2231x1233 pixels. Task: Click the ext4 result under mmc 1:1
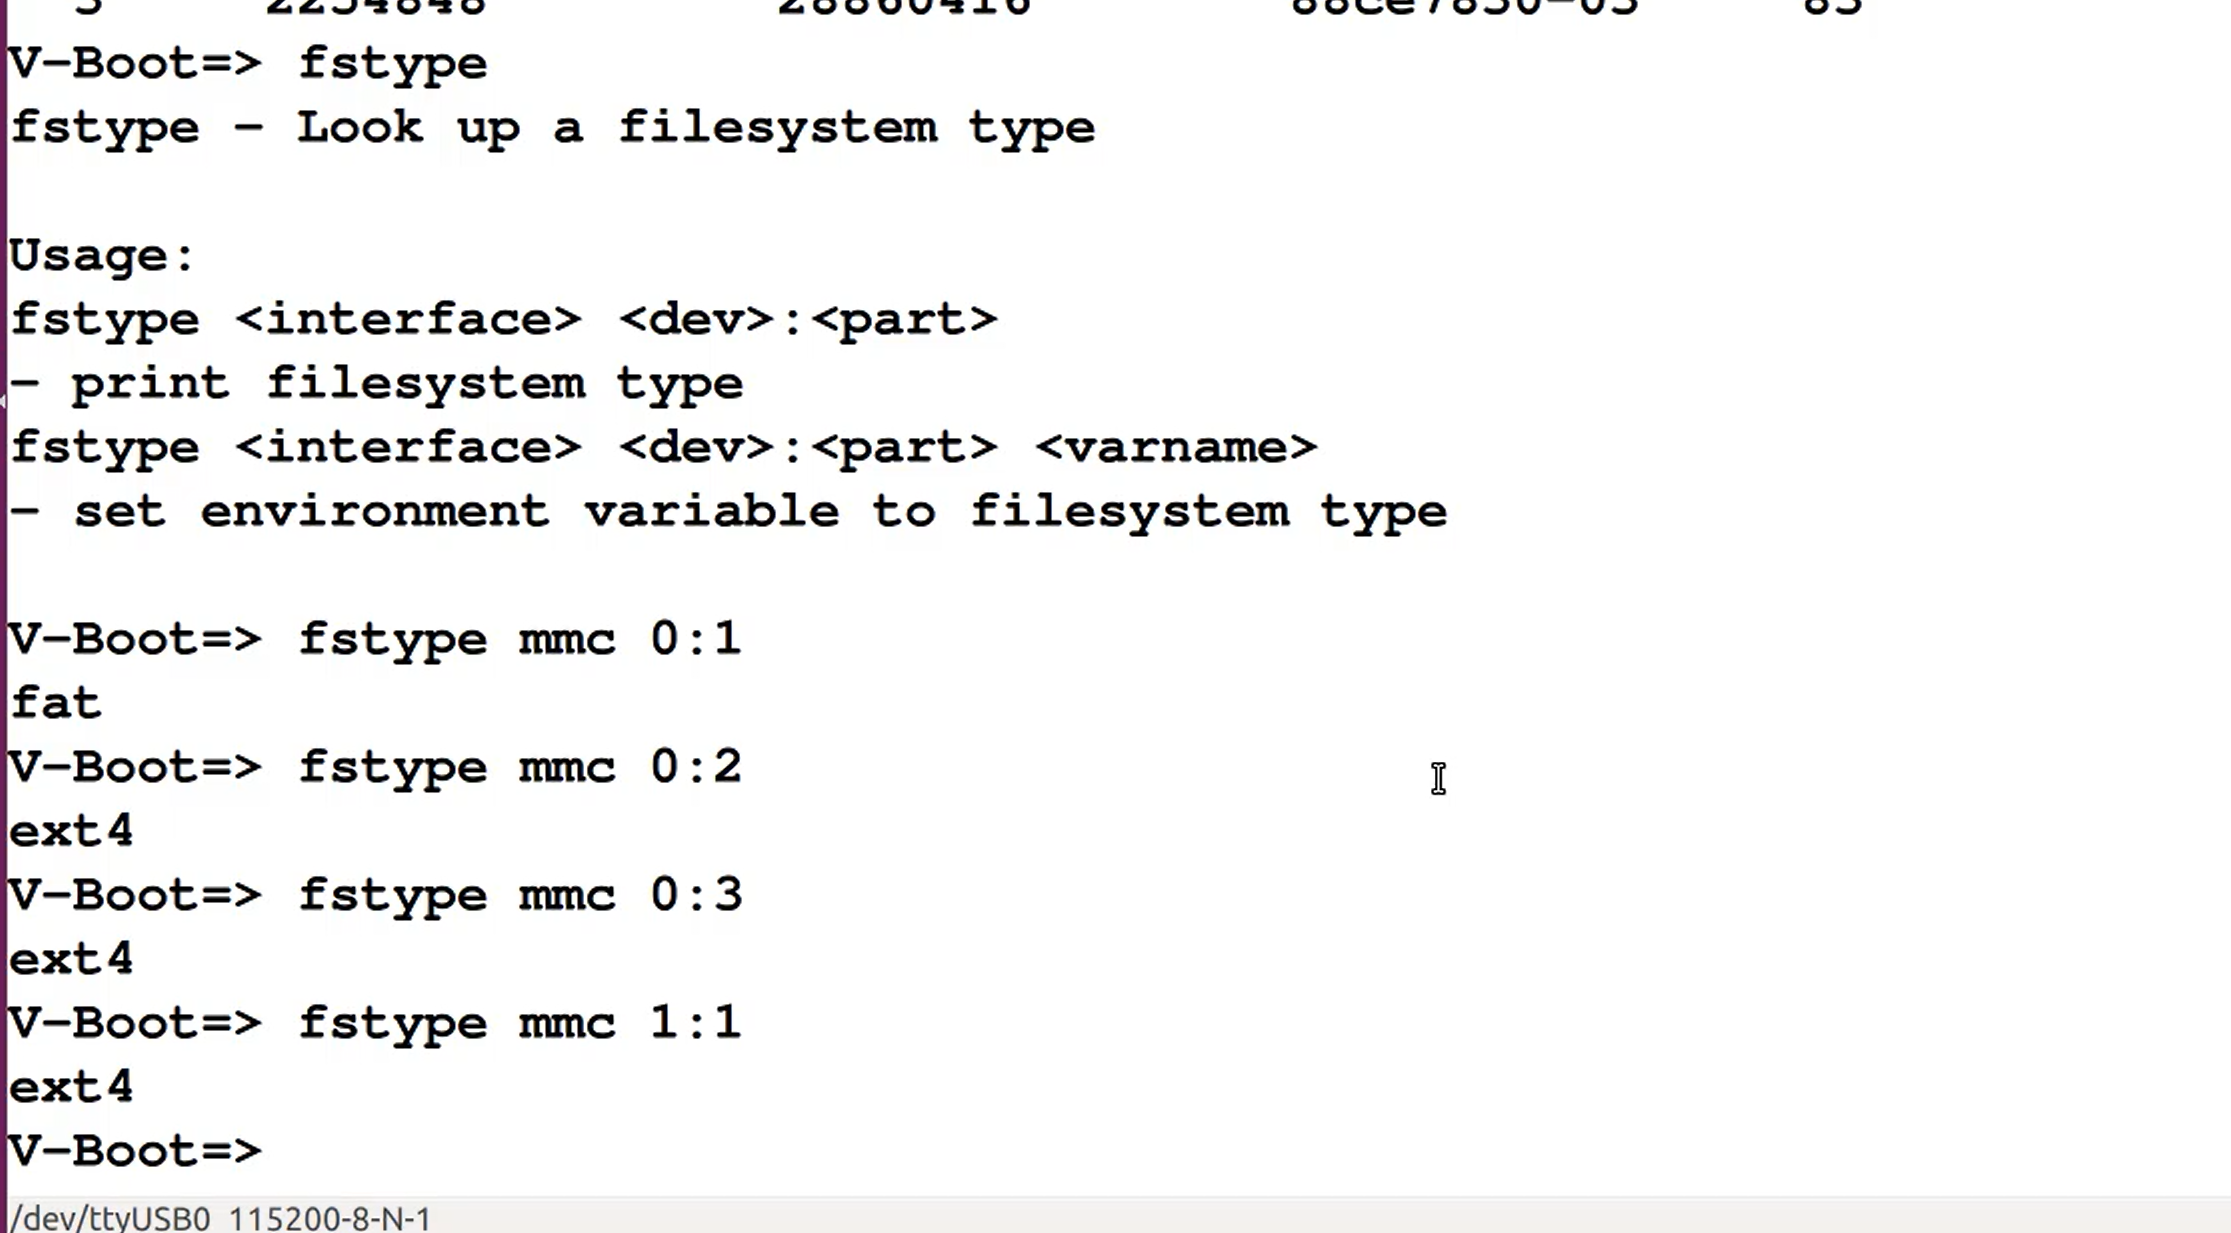[x=71, y=1087]
